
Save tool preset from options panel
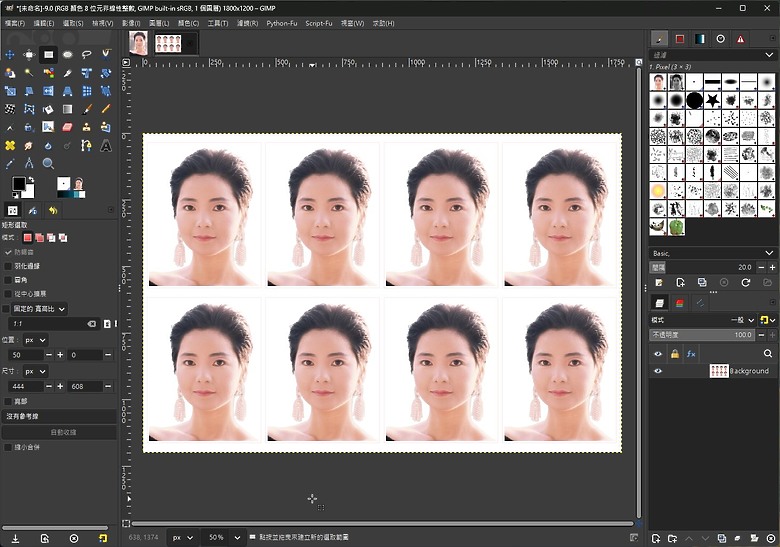pos(15,539)
